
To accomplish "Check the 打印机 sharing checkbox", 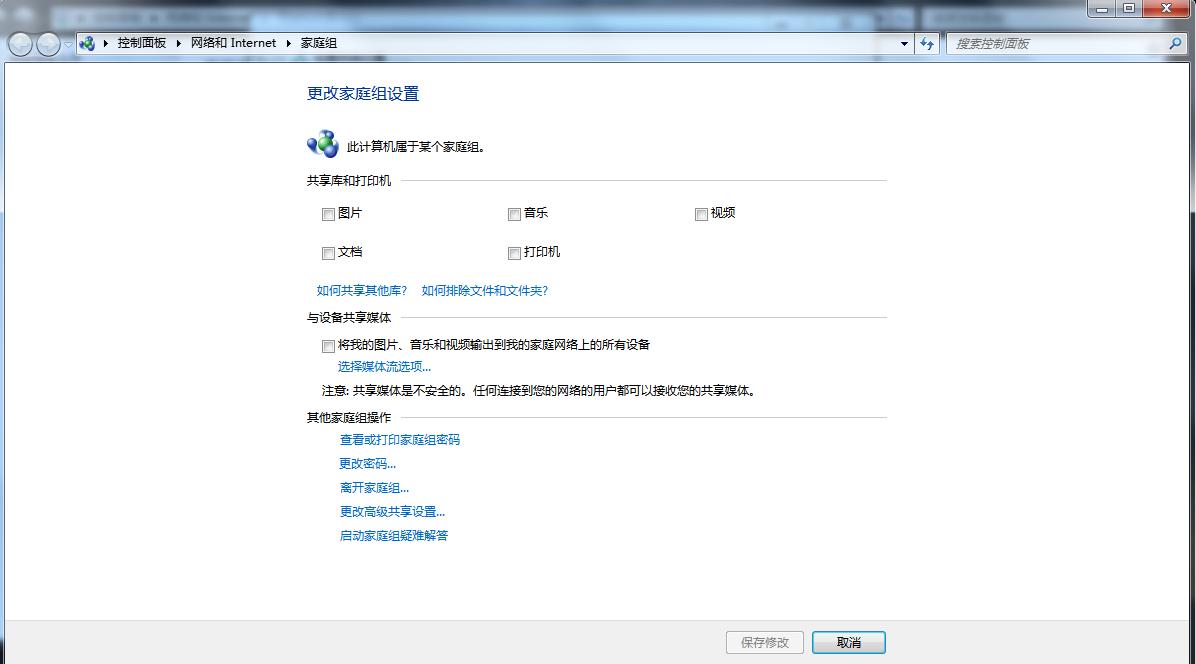I will (514, 253).
